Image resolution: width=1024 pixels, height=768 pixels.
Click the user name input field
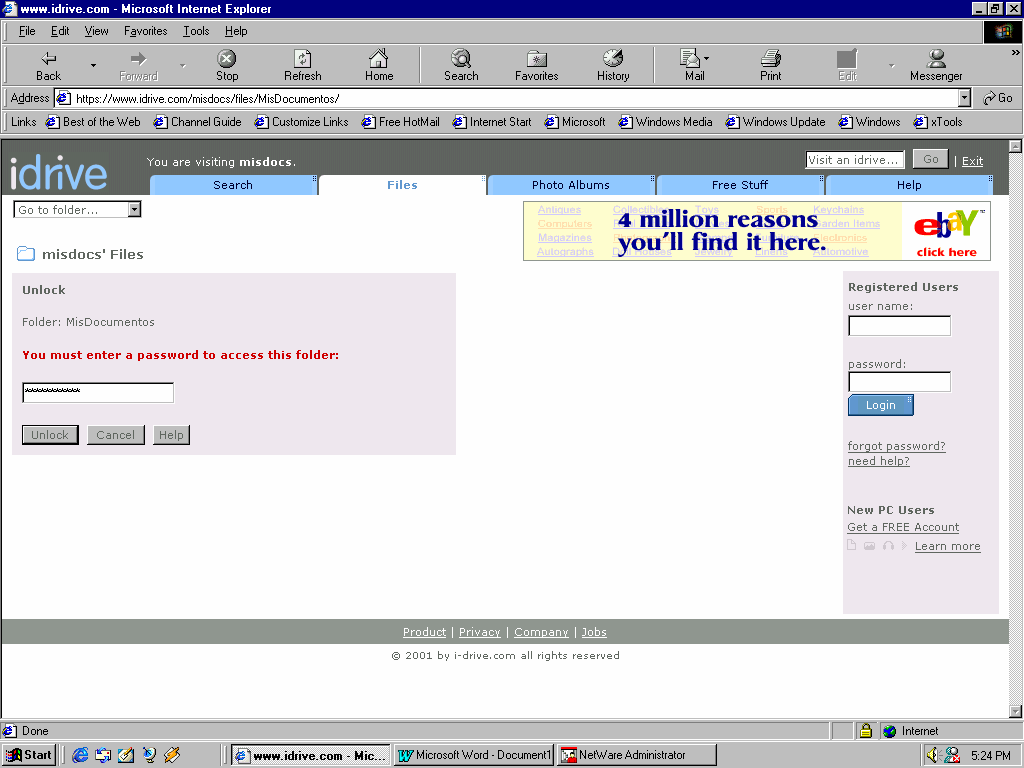click(899, 326)
